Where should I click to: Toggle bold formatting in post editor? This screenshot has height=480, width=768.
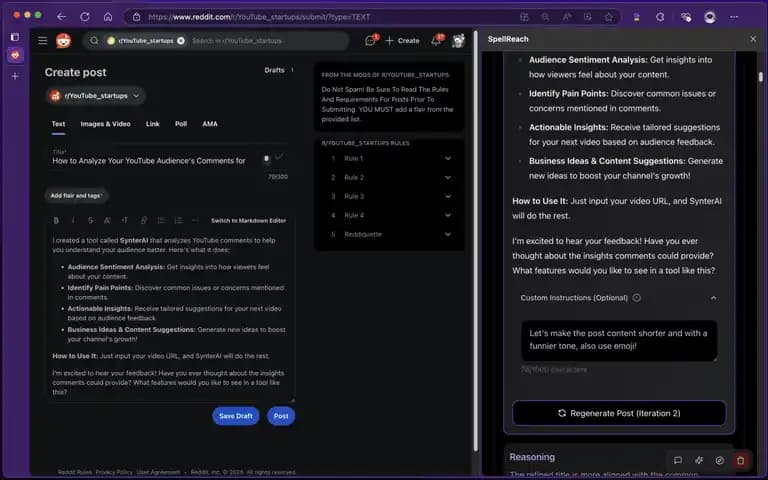pyautogui.click(x=56, y=220)
